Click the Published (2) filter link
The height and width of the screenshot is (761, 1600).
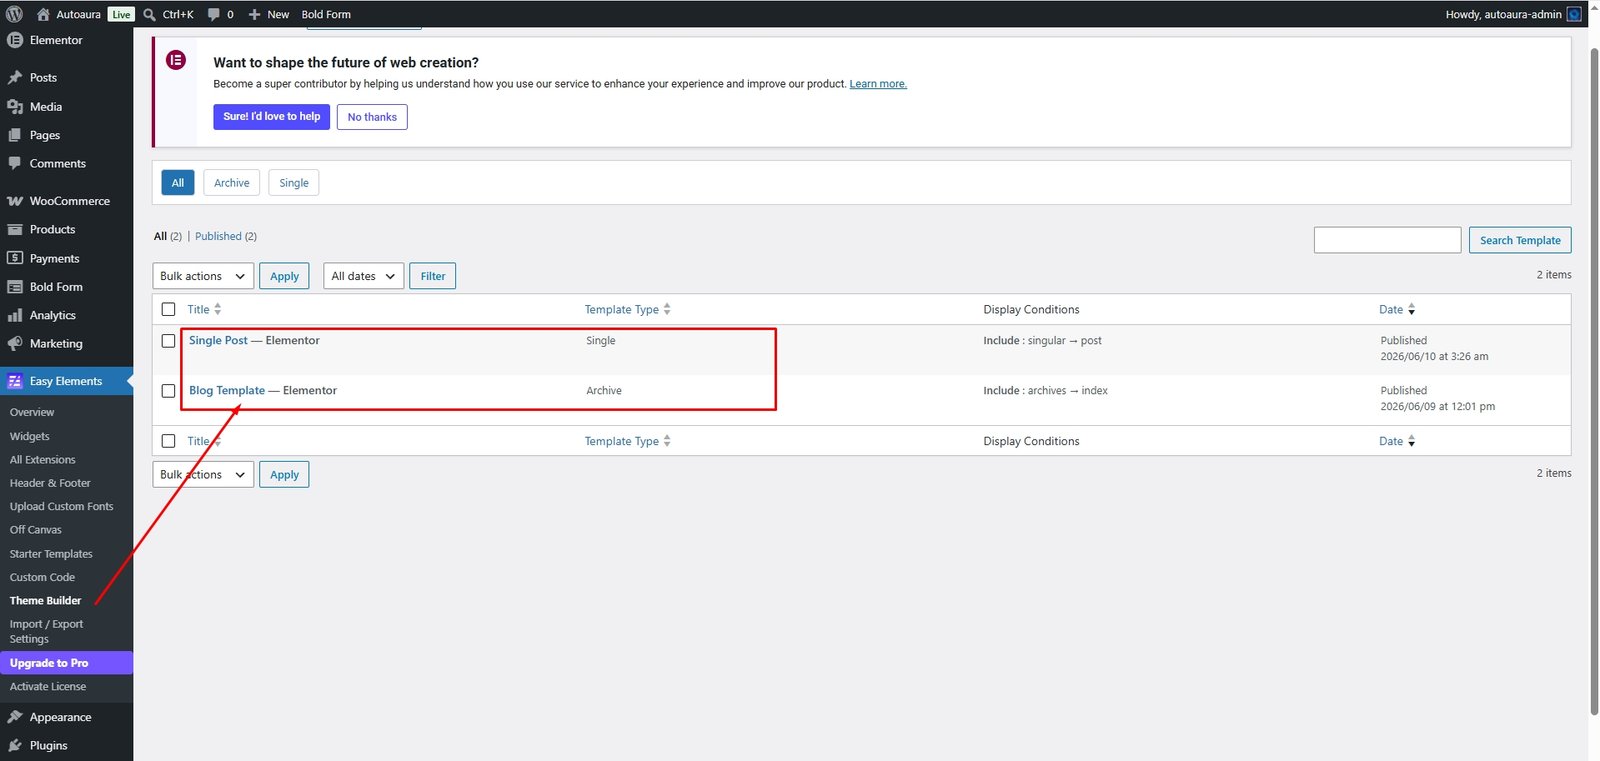click(226, 236)
